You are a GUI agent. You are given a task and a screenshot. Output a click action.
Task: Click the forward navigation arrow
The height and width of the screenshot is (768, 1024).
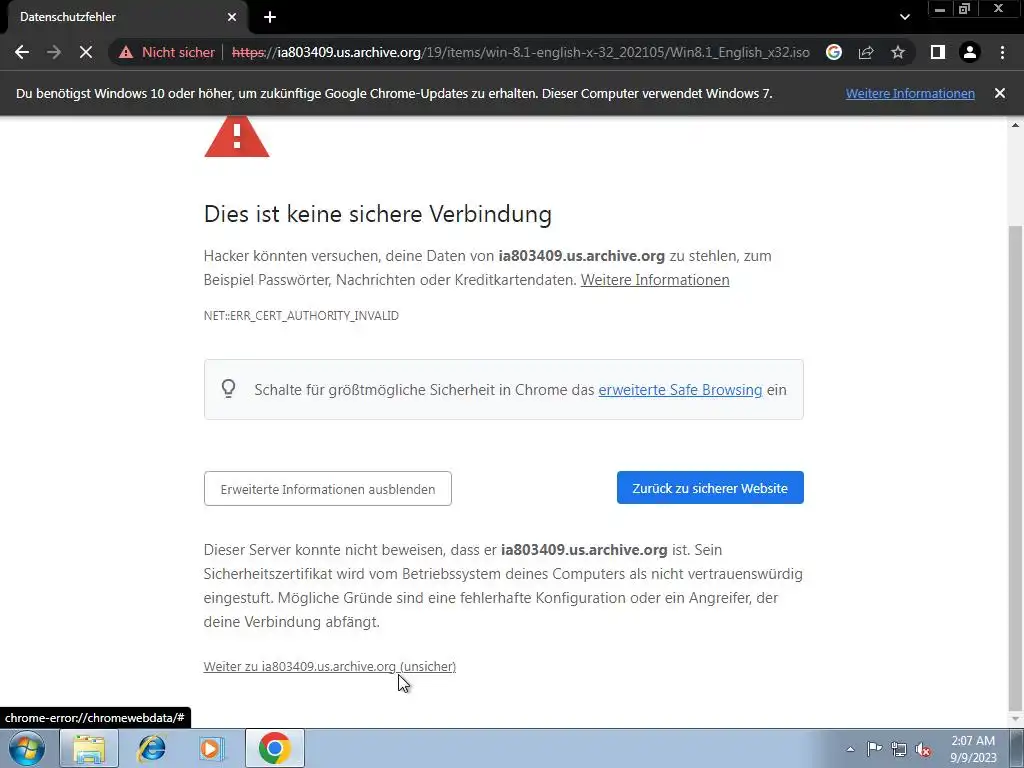(x=54, y=52)
